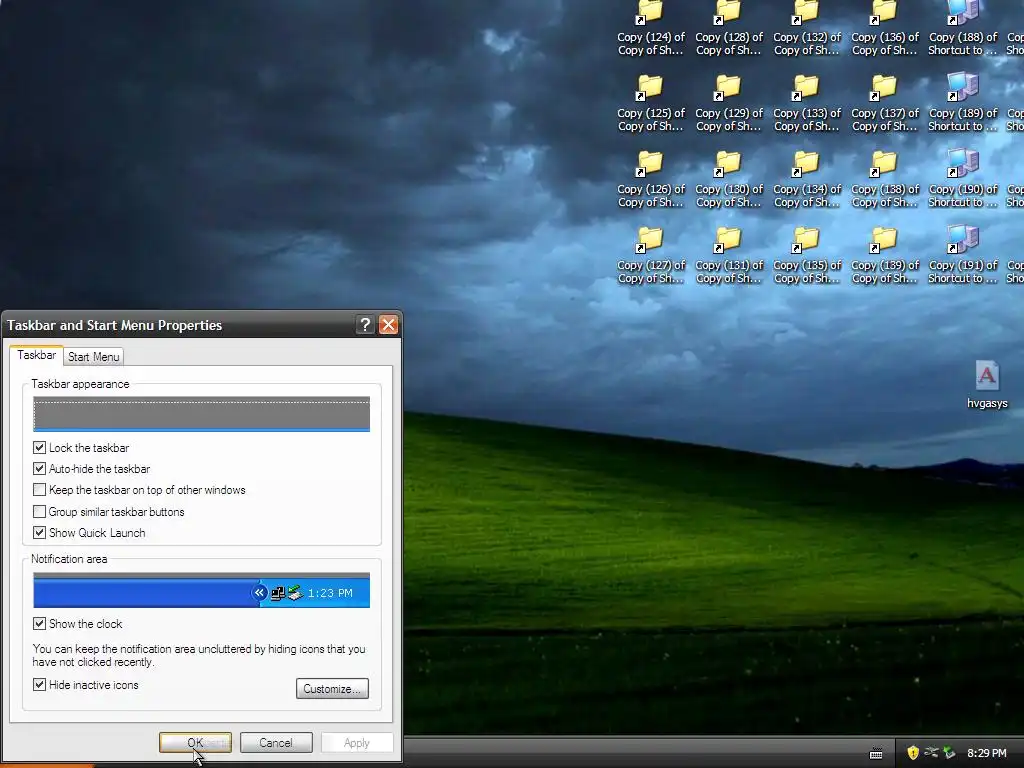
Task: Open the on-screen keyboard taskbar icon
Action: tap(876, 754)
